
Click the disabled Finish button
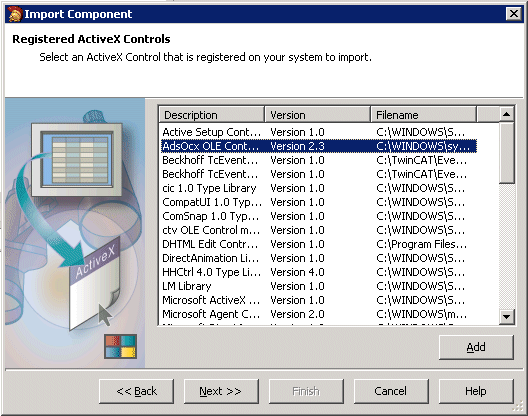pyautogui.click(x=306, y=391)
